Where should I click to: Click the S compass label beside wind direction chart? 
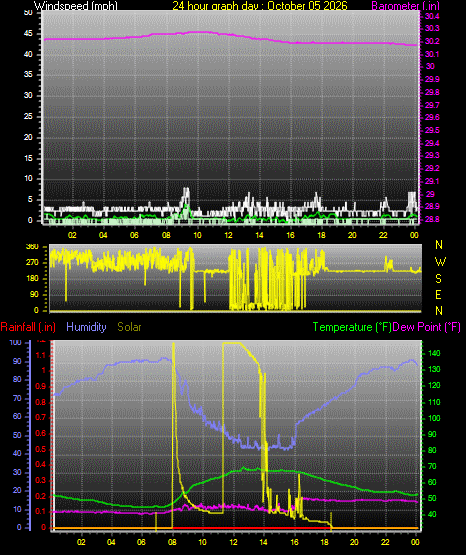tap(438, 279)
